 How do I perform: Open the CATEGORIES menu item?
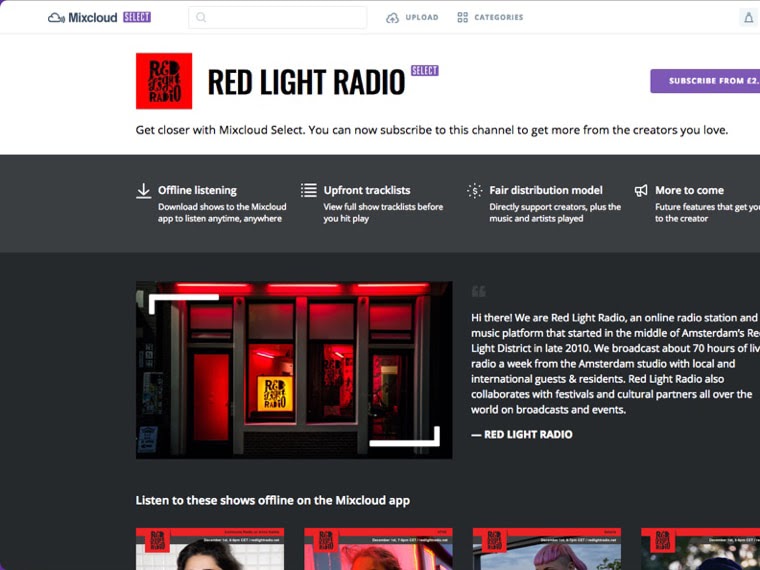click(x=499, y=17)
